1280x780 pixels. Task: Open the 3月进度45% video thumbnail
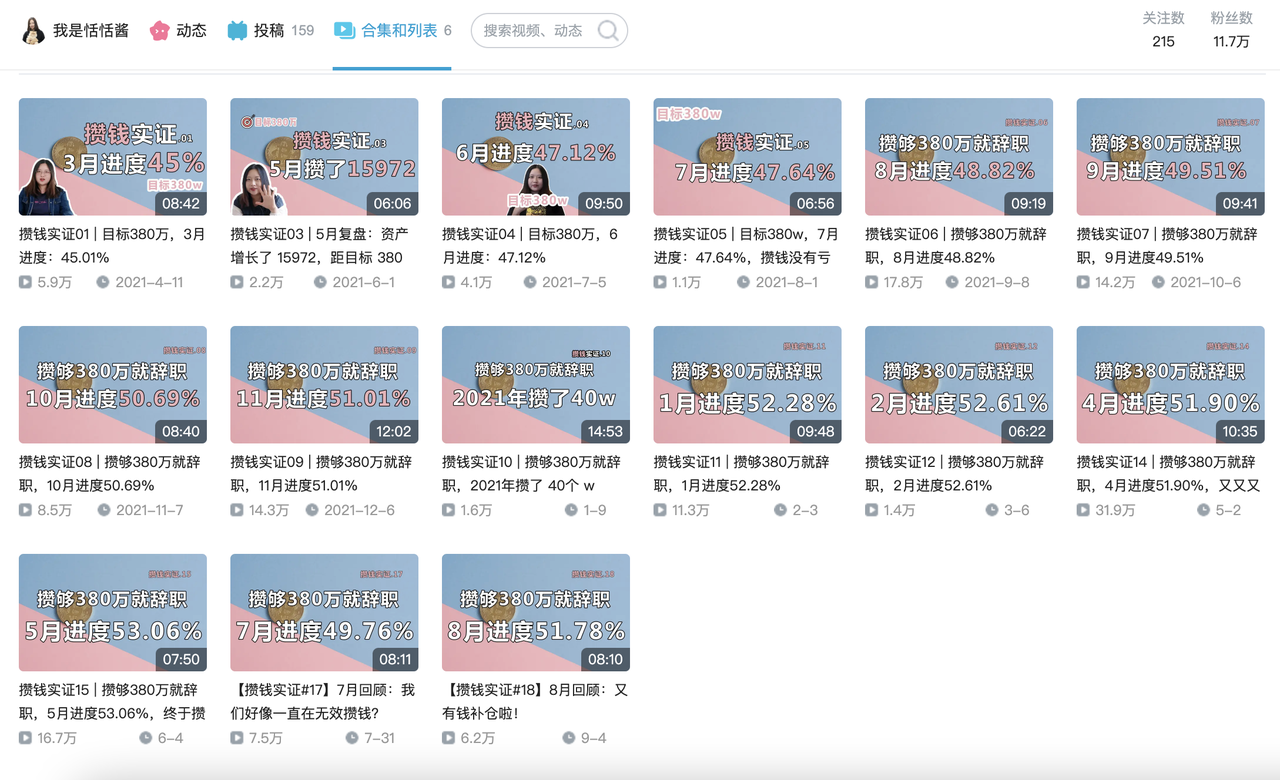pyautogui.click(x=113, y=157)
